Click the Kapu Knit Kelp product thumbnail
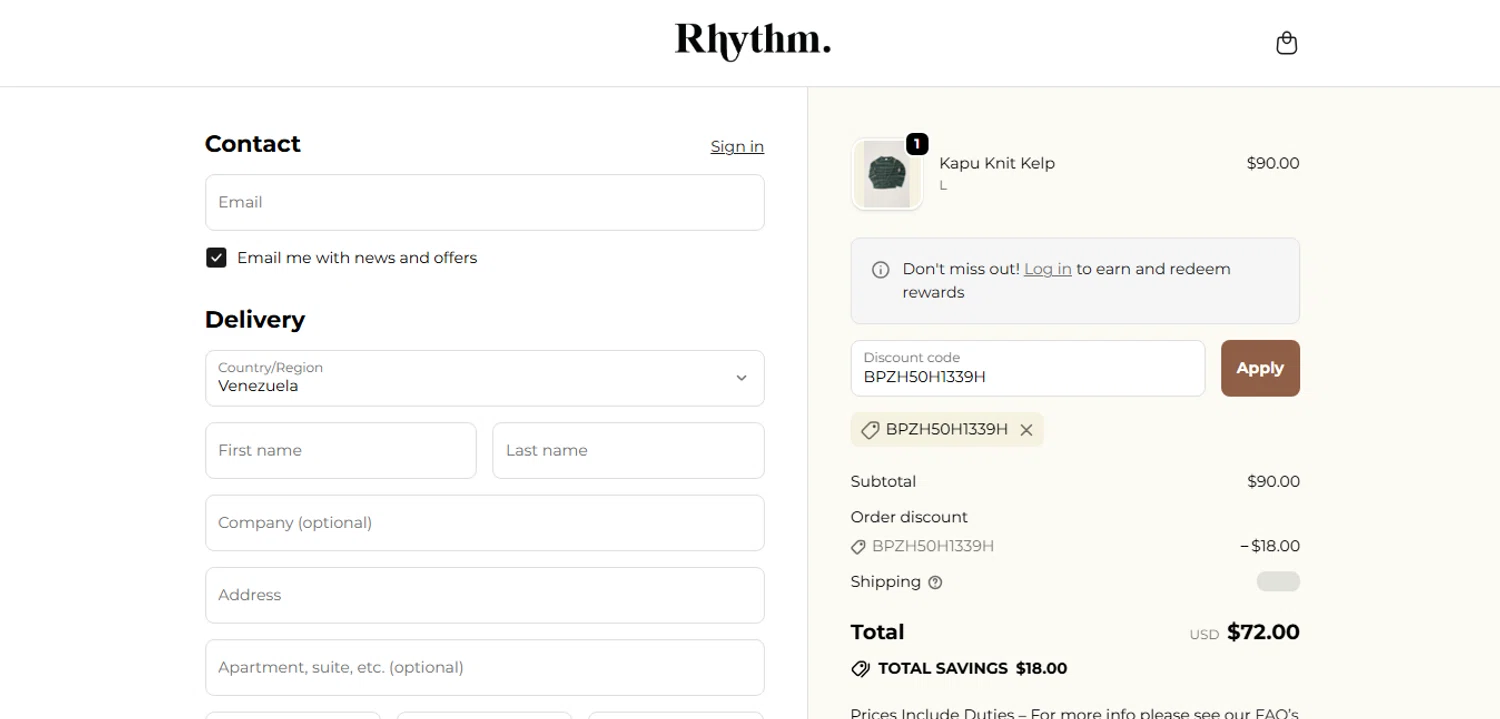Screen dimensions: 1500x719 coord(887,174)
